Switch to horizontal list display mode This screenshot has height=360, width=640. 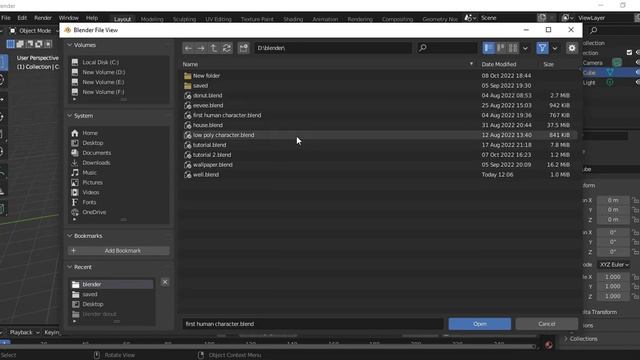click(x=501, y=48)
